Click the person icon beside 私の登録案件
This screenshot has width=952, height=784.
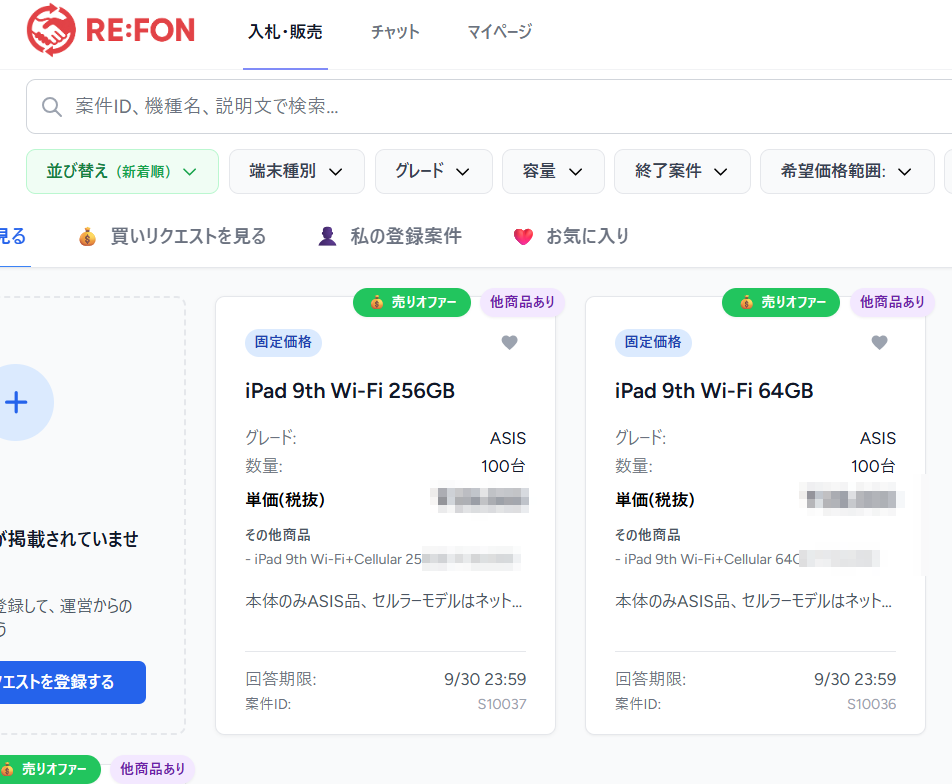327,236
